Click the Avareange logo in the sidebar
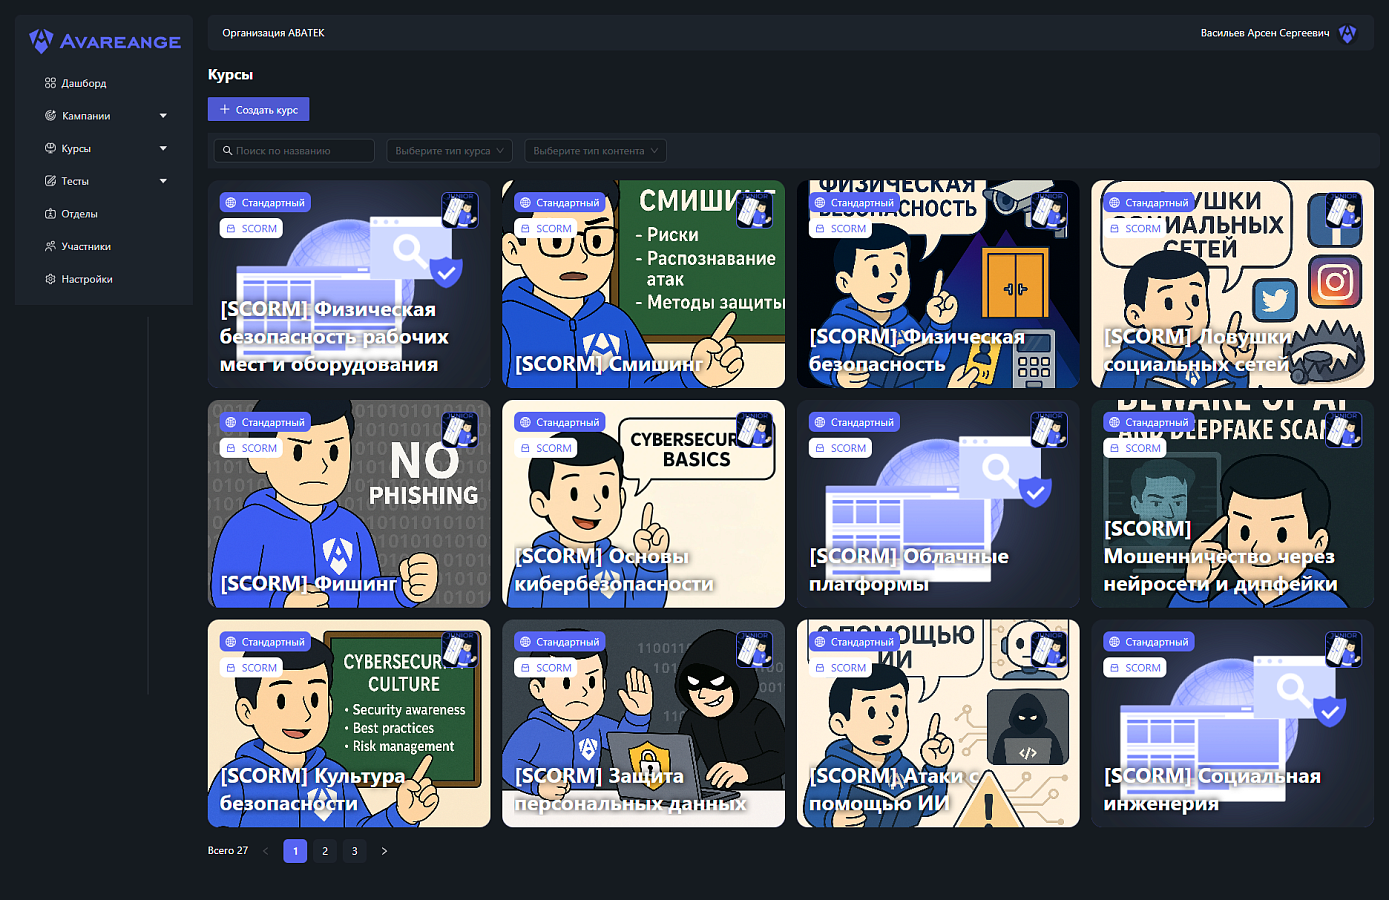The image size is (1389, 900). click(105, 41)
